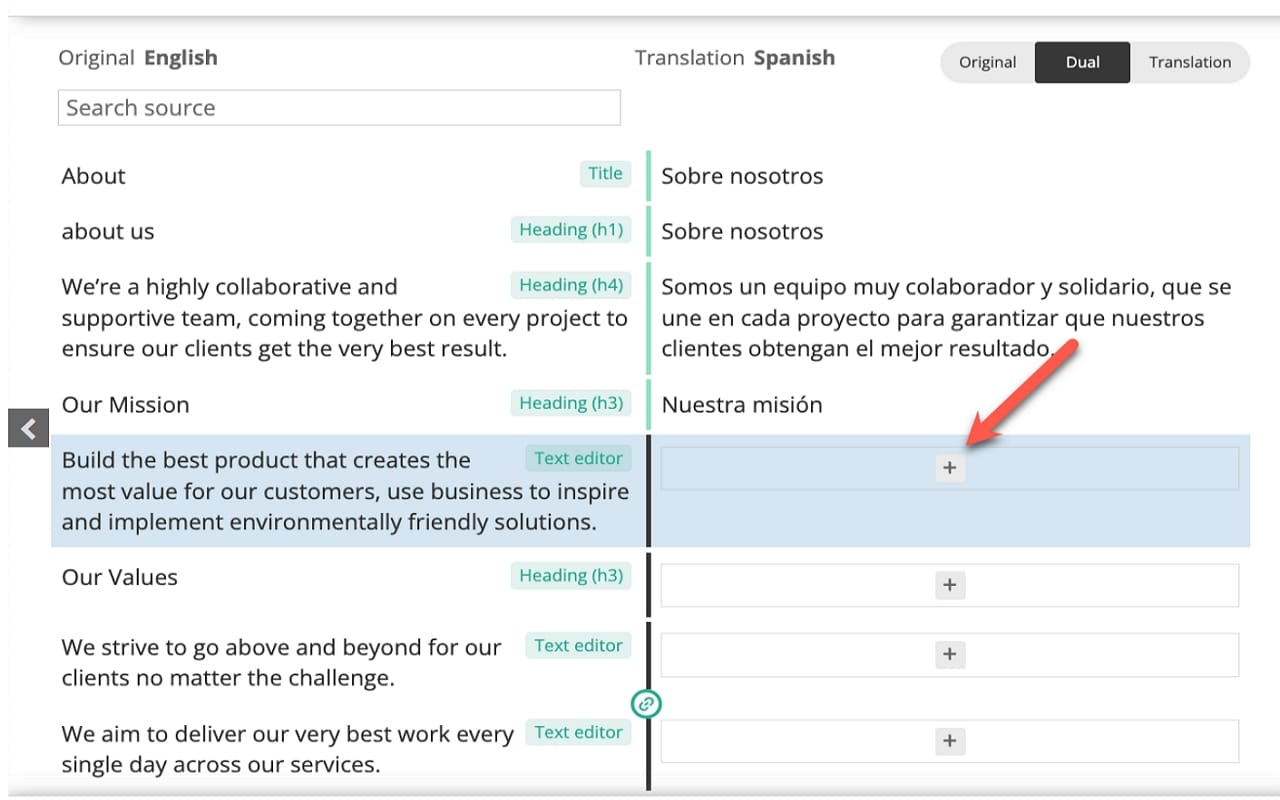Click the Translation Spanish column label
The width and height of the screenshot is (1280, 800).
(x=735, y=58)
